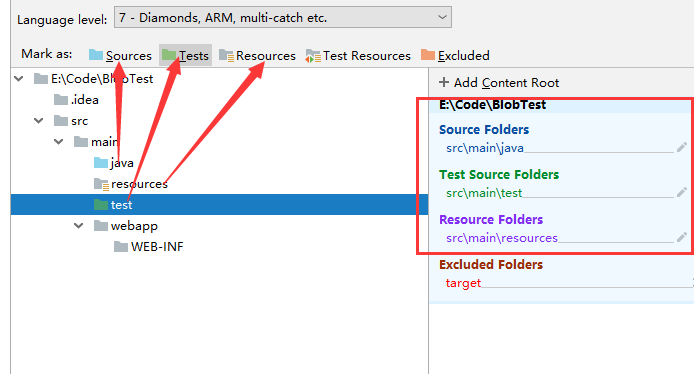The image size is (694, 374).
Task: Edit properties of src\main\resources folder
Action: (682, 237)
